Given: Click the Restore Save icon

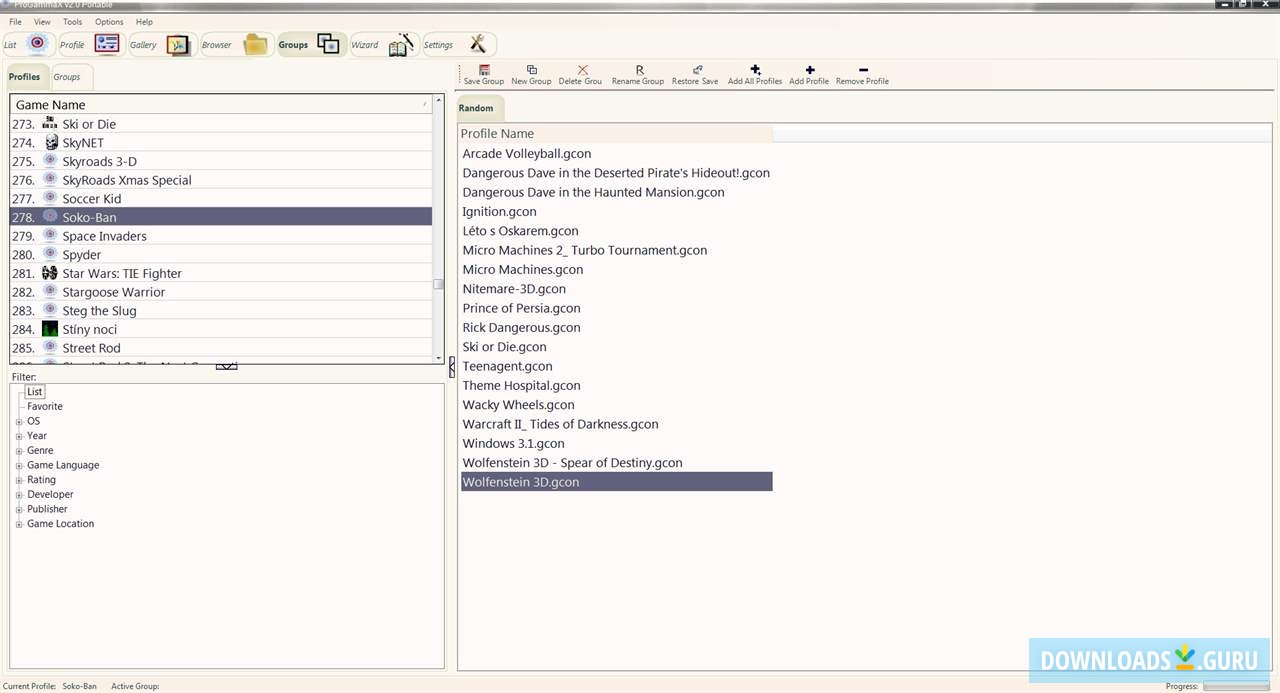Looking at the screenshot, I should coord(695,71).
